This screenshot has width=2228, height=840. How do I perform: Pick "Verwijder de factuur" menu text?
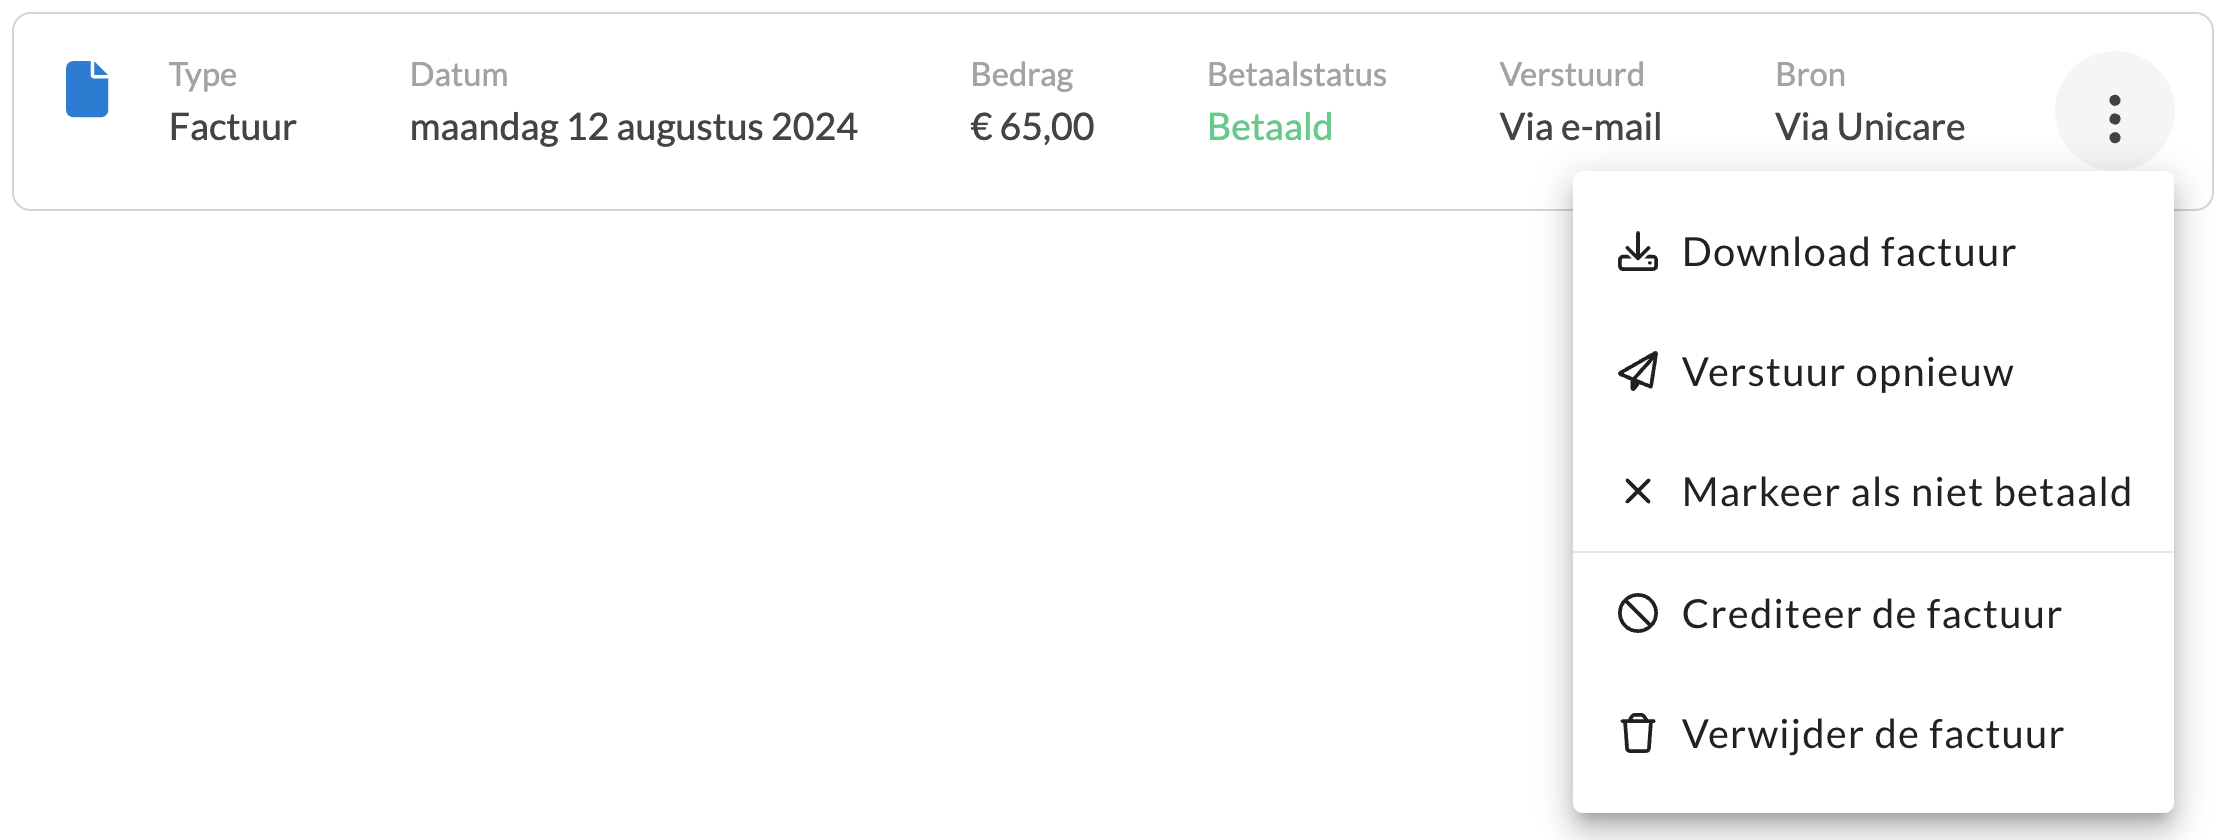(1872, 734)
